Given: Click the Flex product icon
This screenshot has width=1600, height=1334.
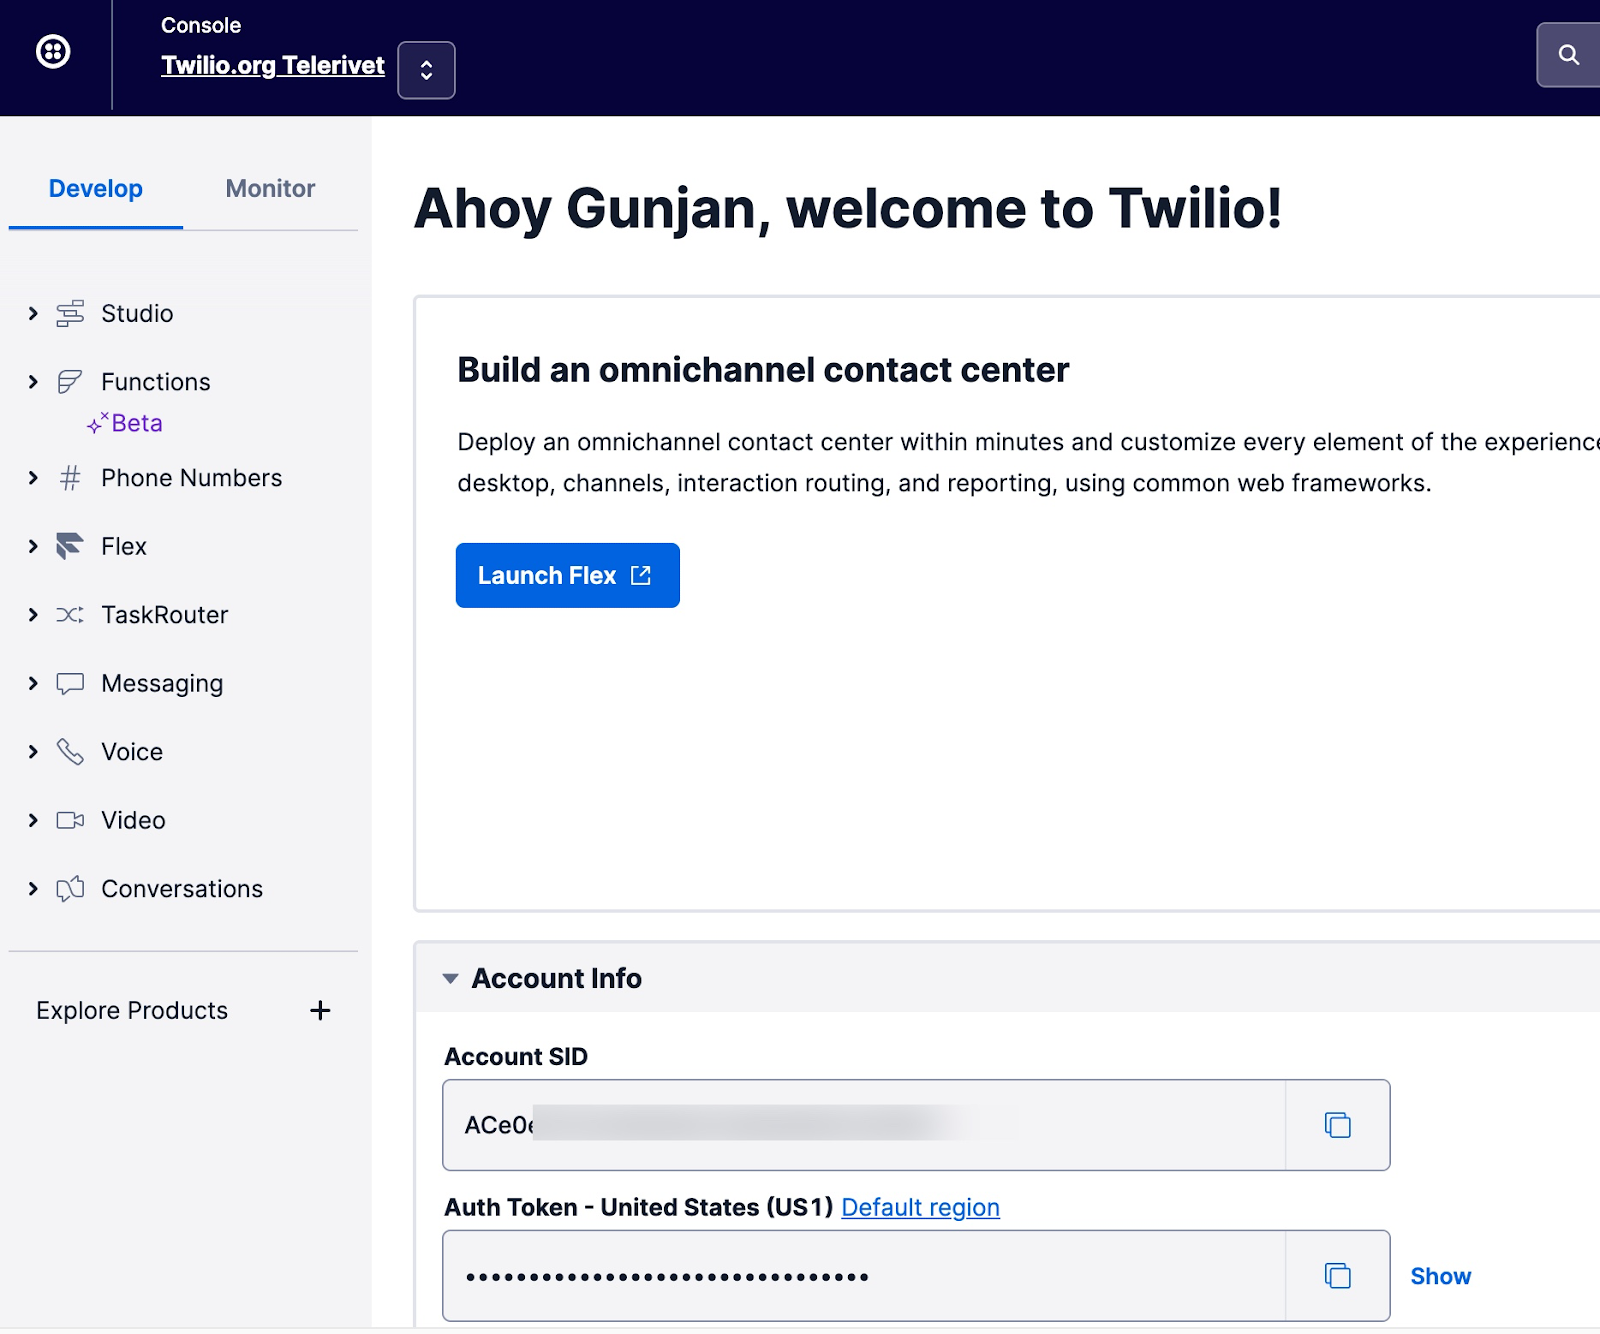Looking at the screenshot, I should (x=70, y=546).
